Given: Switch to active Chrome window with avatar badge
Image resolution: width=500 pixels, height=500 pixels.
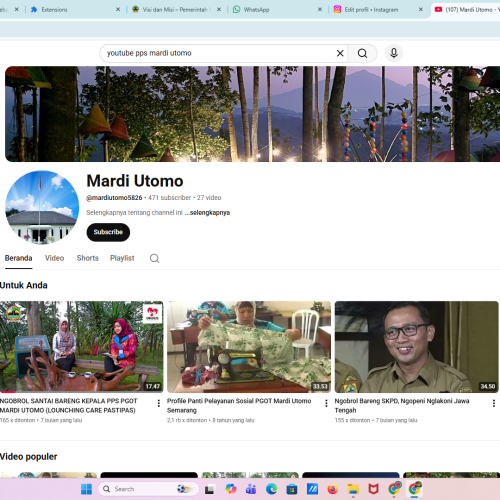Looking at the screenshot, I should pyautogui.click(x=415, y=489).
